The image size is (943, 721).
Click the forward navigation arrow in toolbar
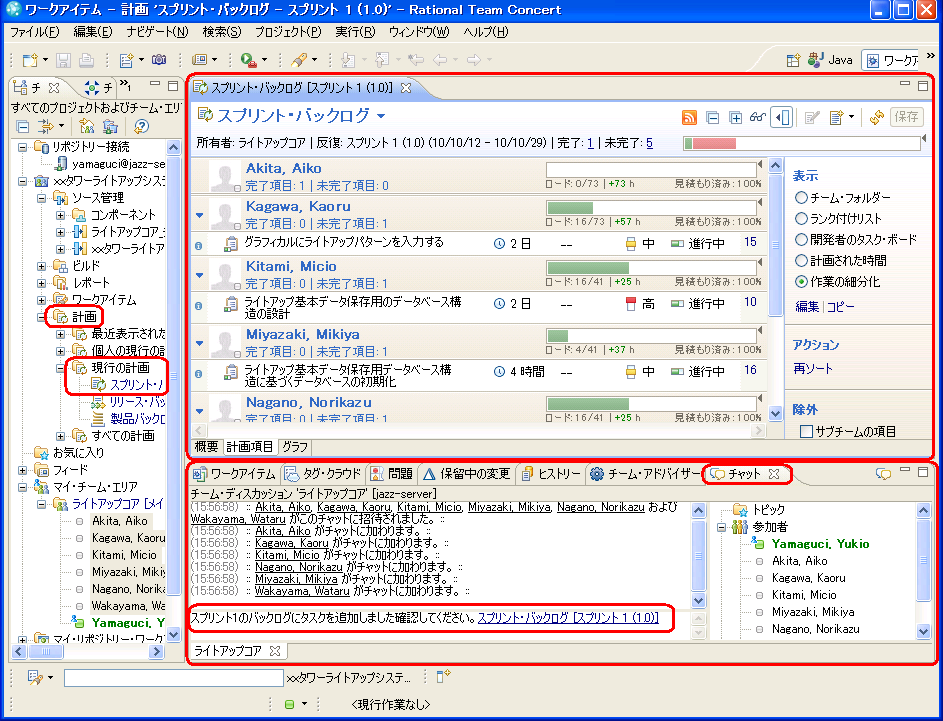474,60
